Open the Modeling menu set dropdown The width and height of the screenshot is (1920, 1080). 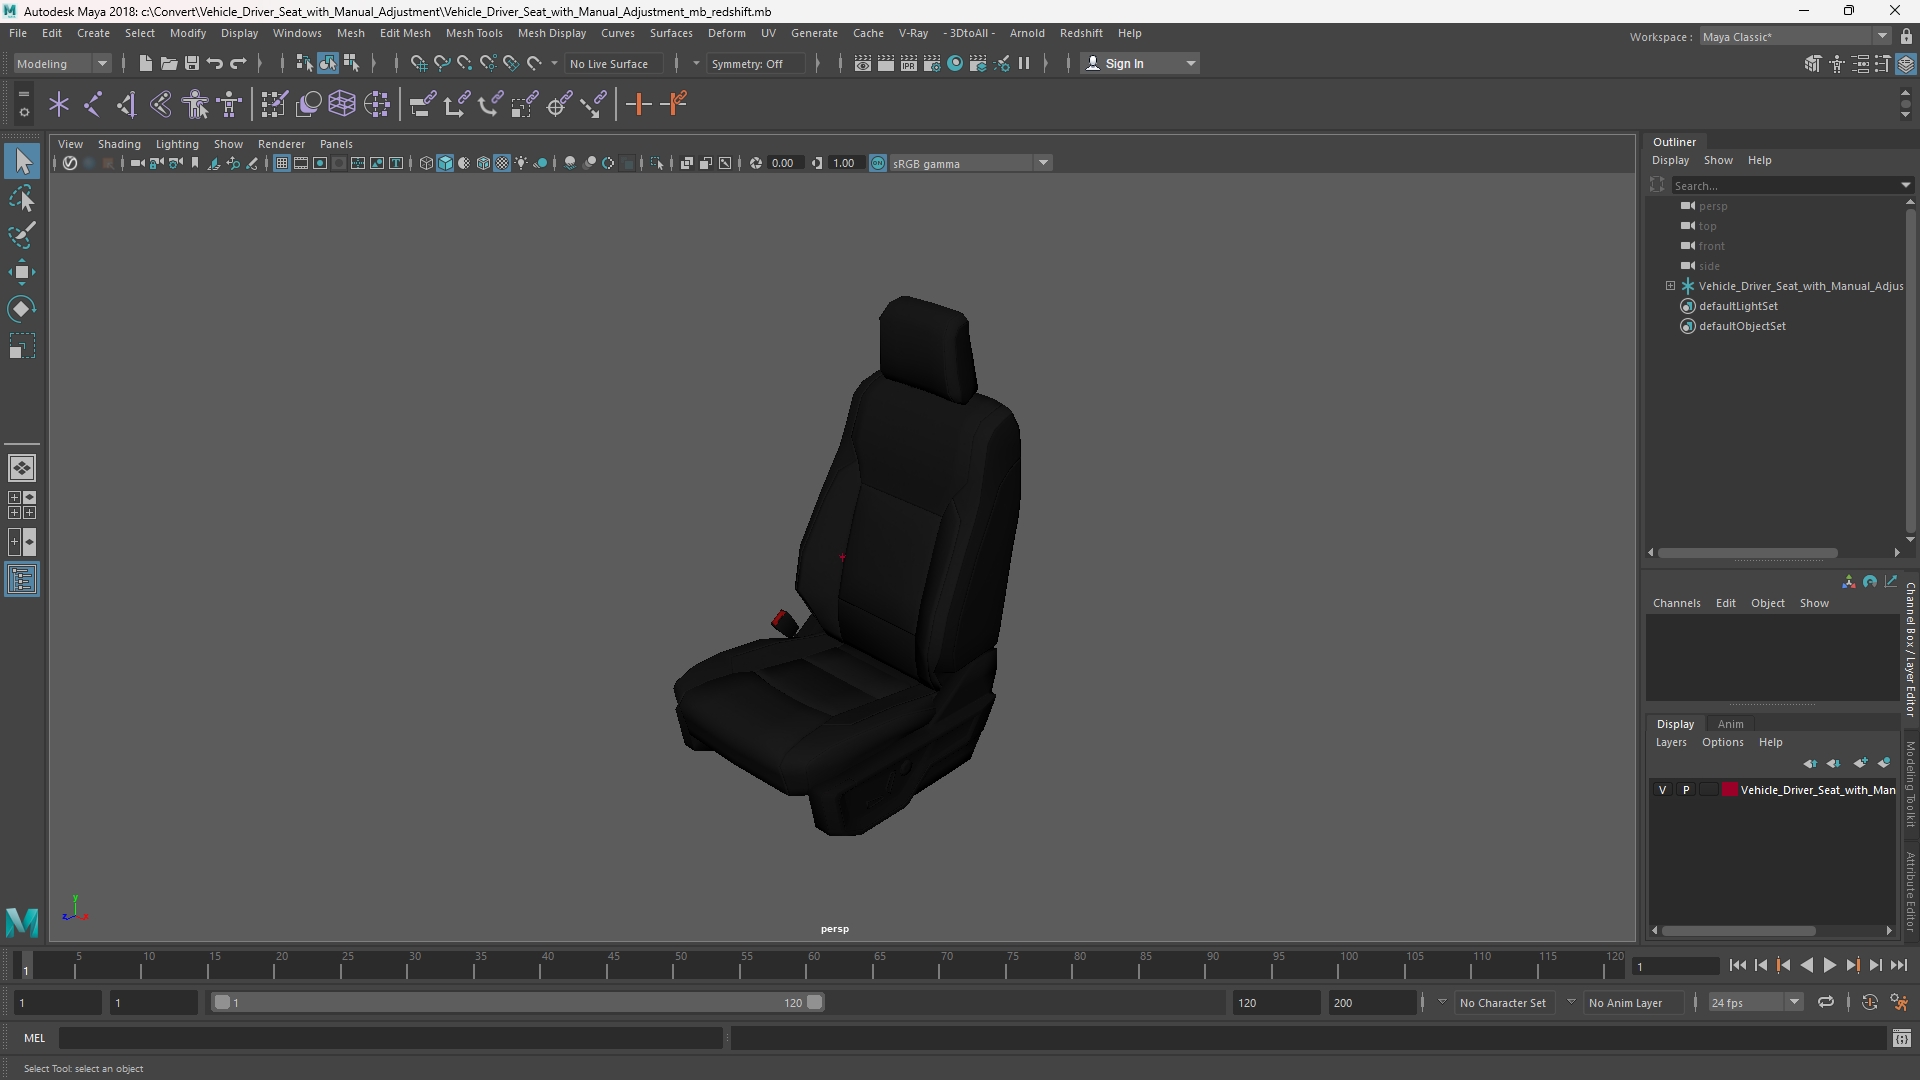62,63
